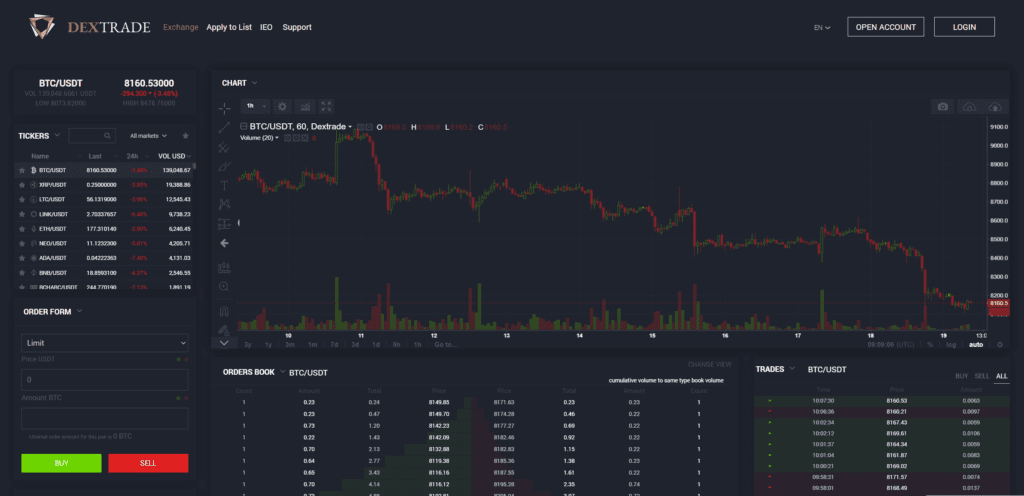Viewport: 1024px width, 496px height.
Task: Select the prediction and measurement tool
Action: click(224, 224)
